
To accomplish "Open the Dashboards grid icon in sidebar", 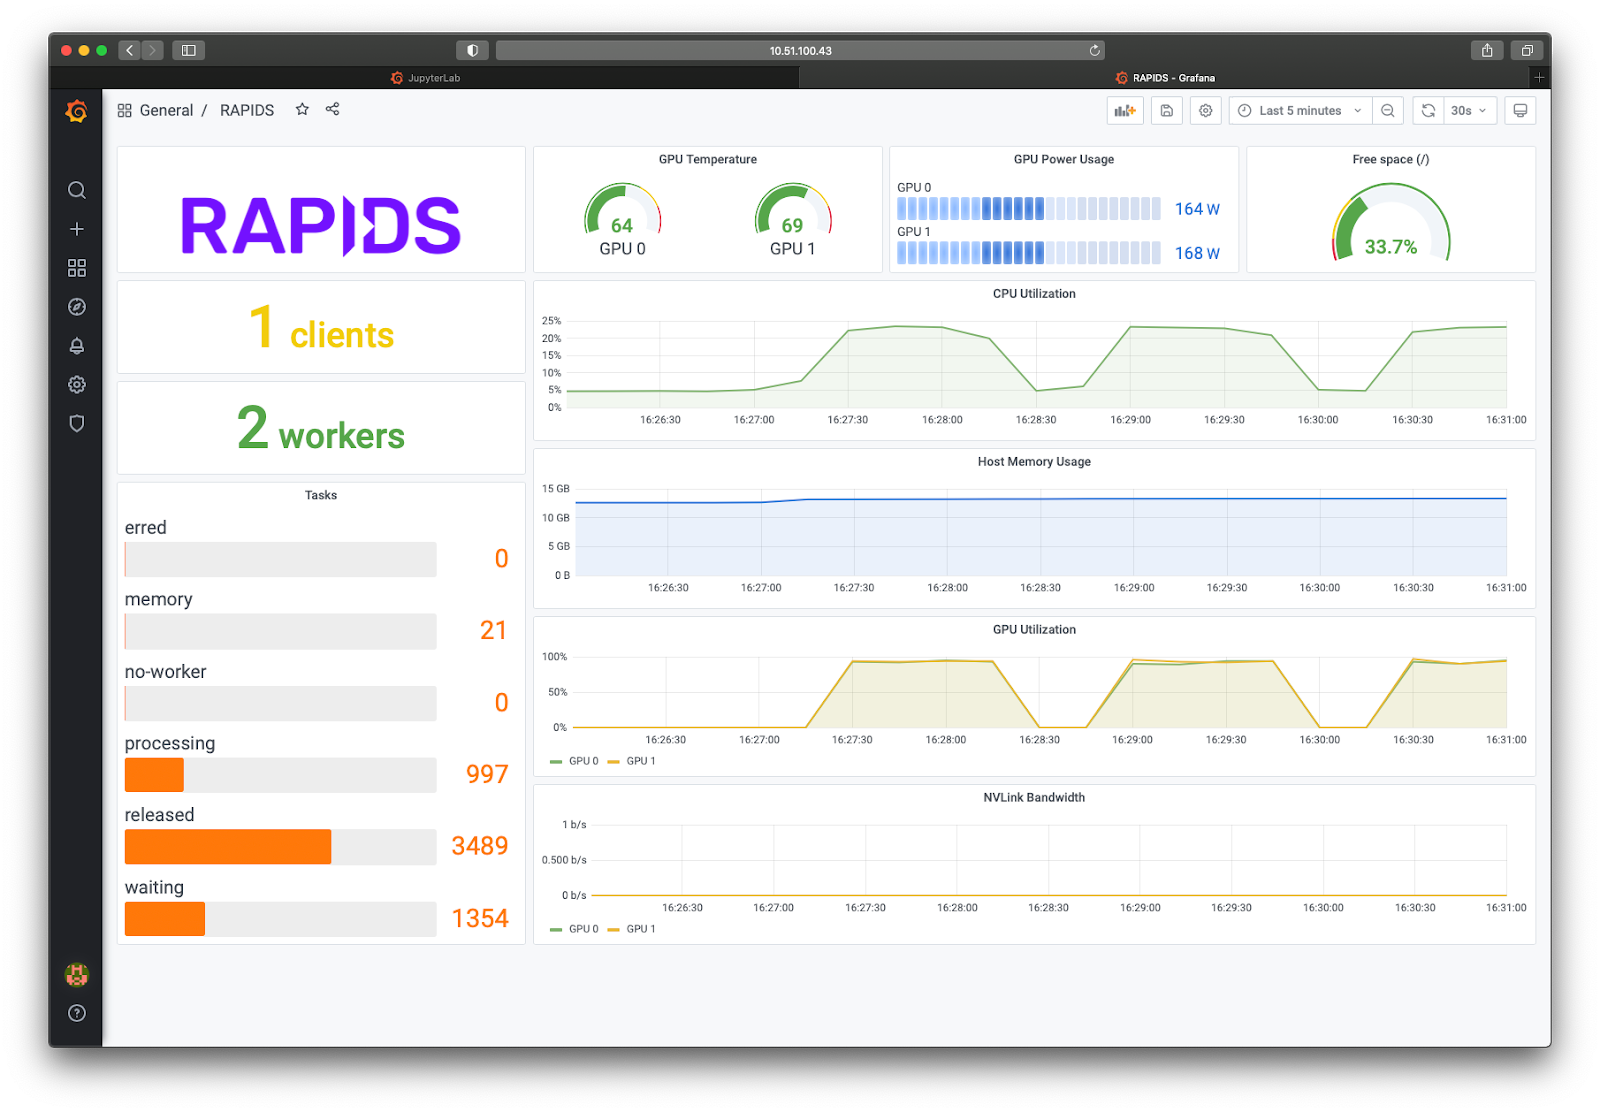I will pos(76,268).
